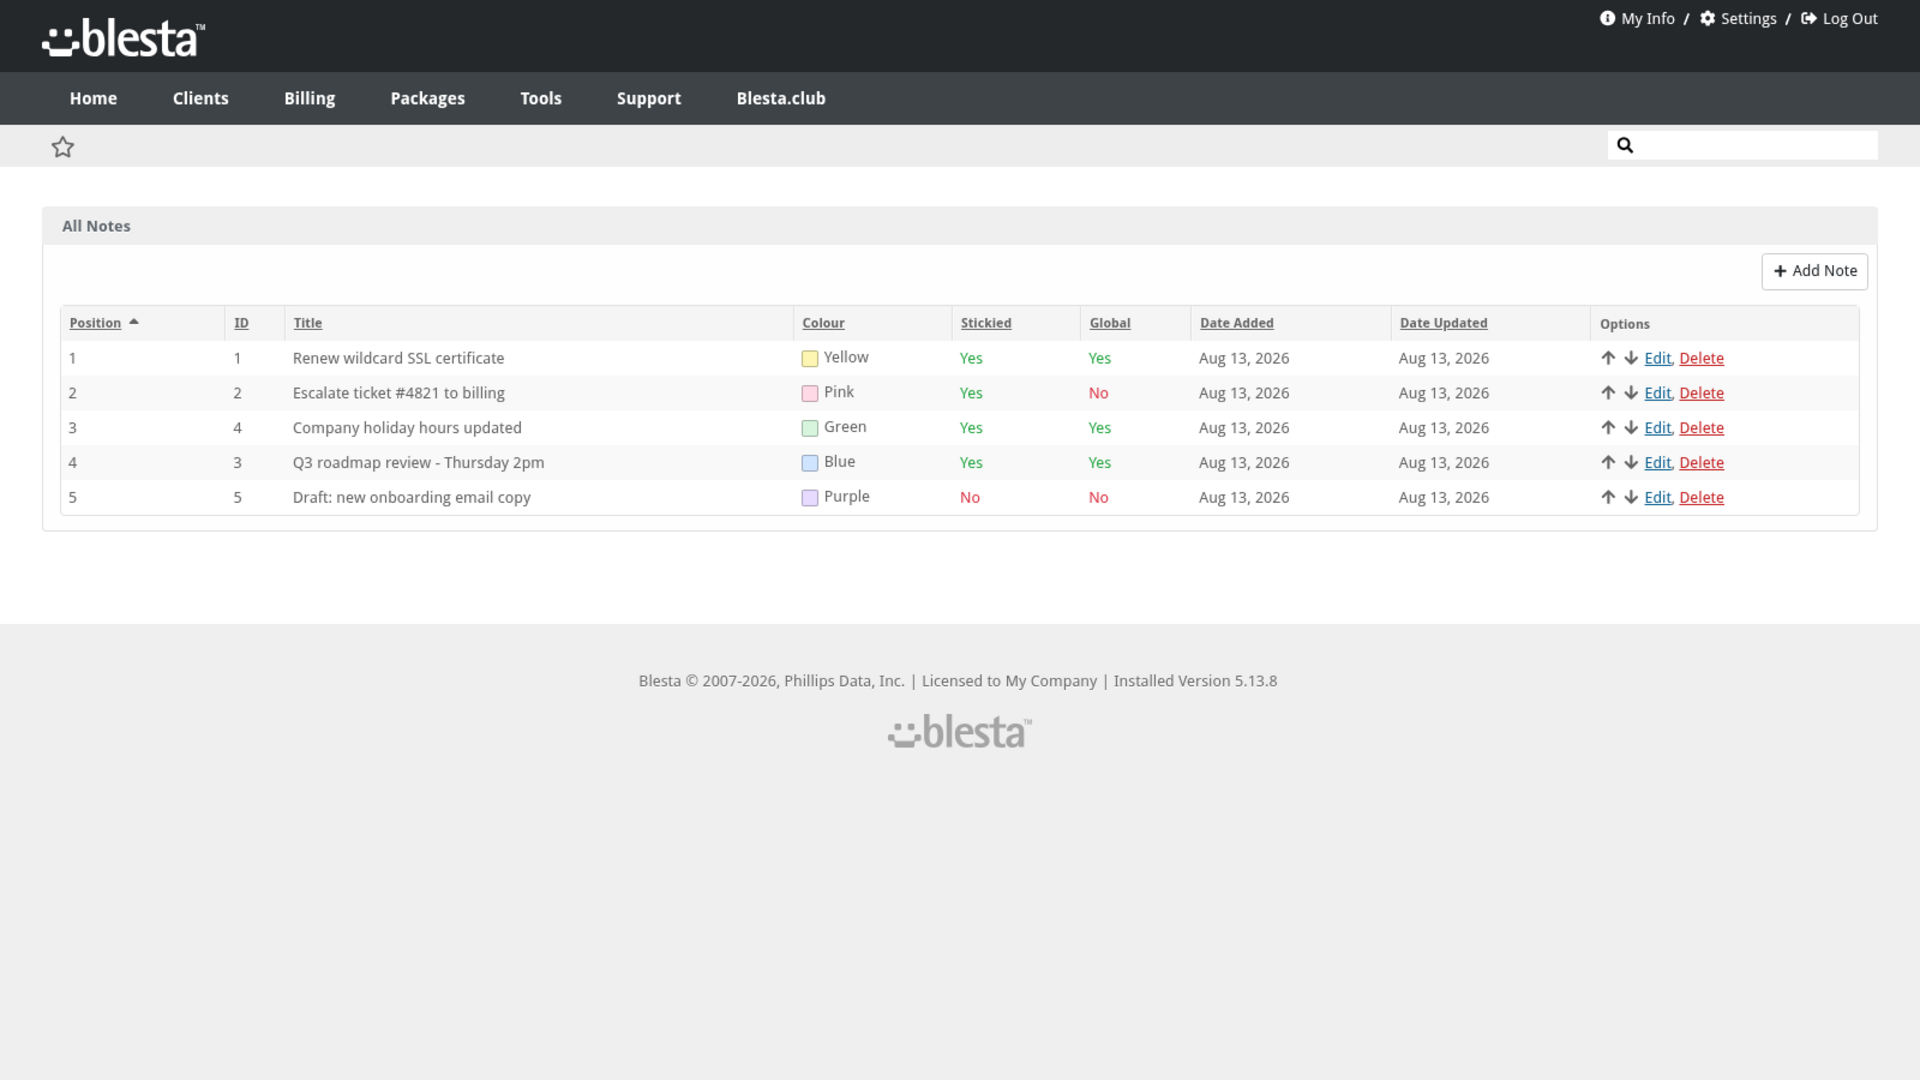Click 'Company holiday hours updated' title text
This screenshot has width=1920, height=1080.
tap(407, 428)
